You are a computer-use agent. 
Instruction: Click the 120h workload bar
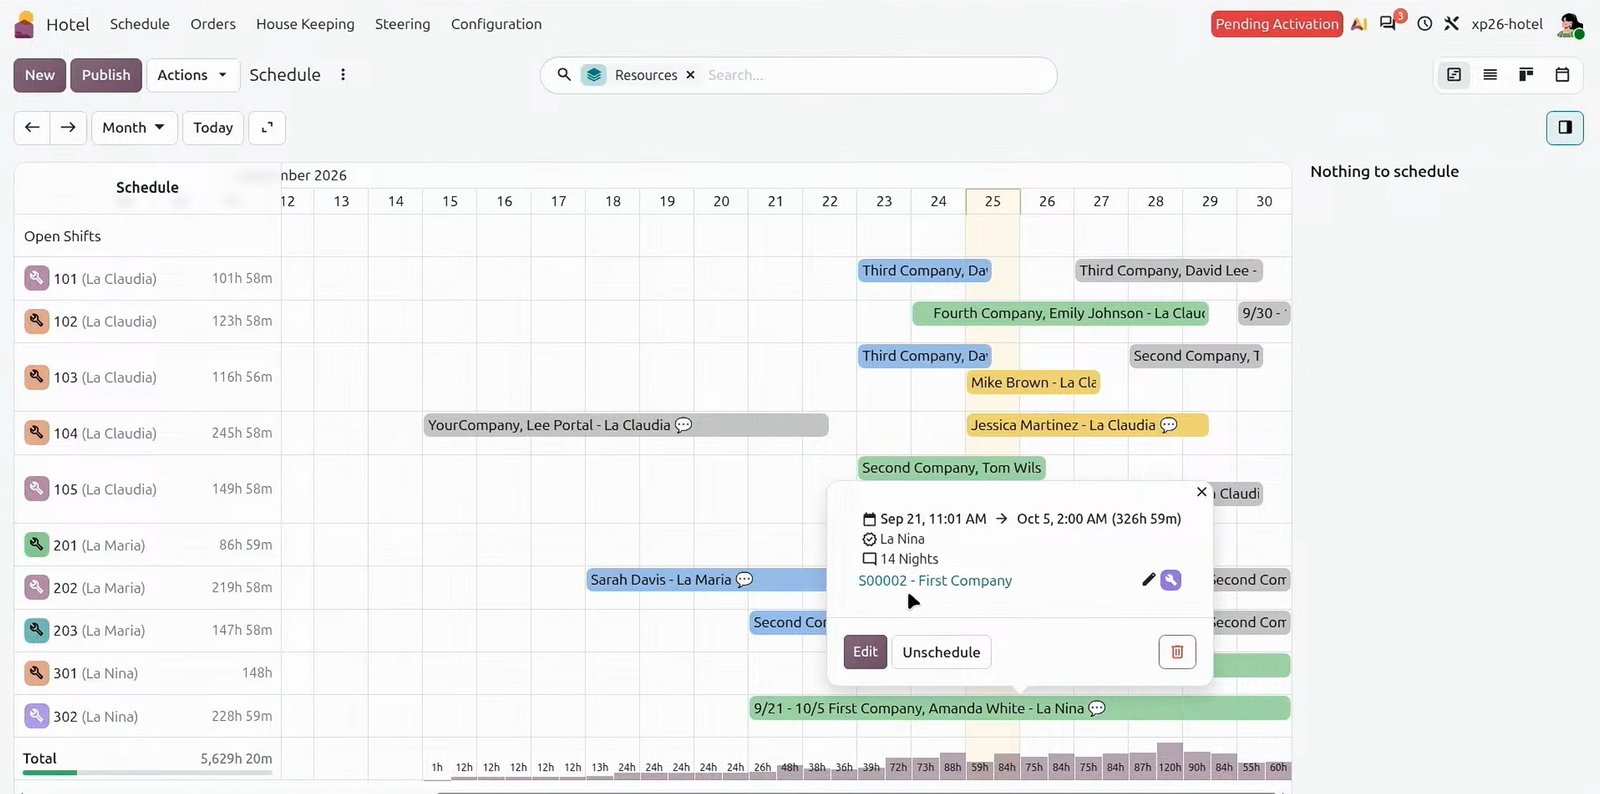pos(1170,761)
